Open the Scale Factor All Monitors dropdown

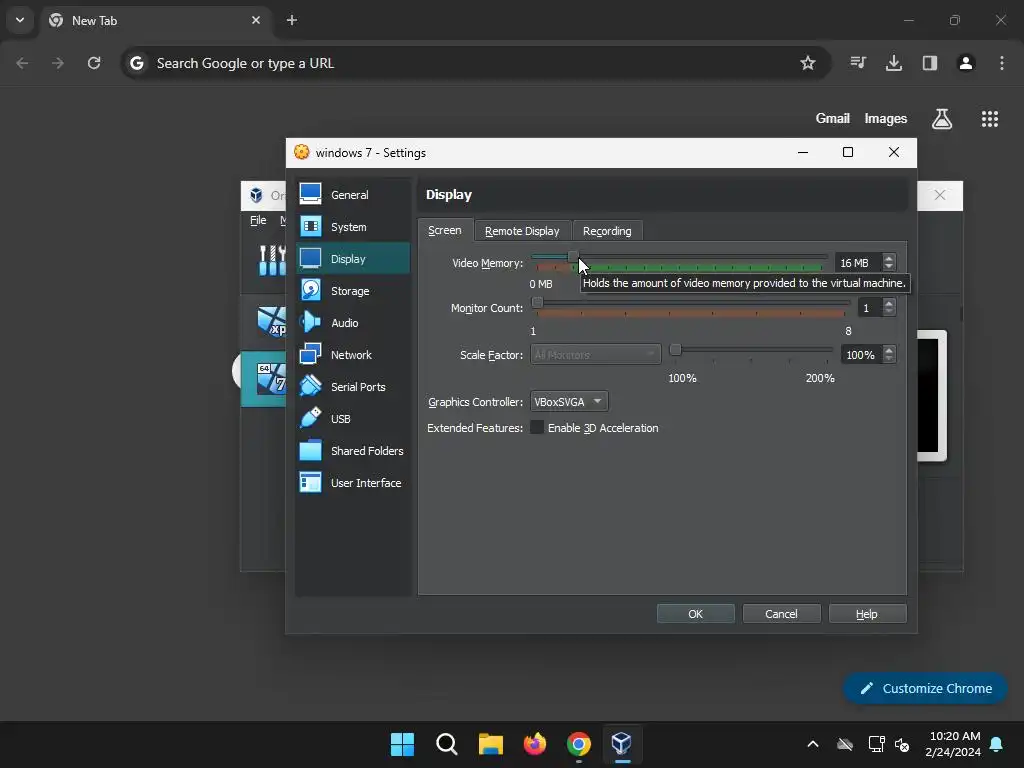coord(596,355)
